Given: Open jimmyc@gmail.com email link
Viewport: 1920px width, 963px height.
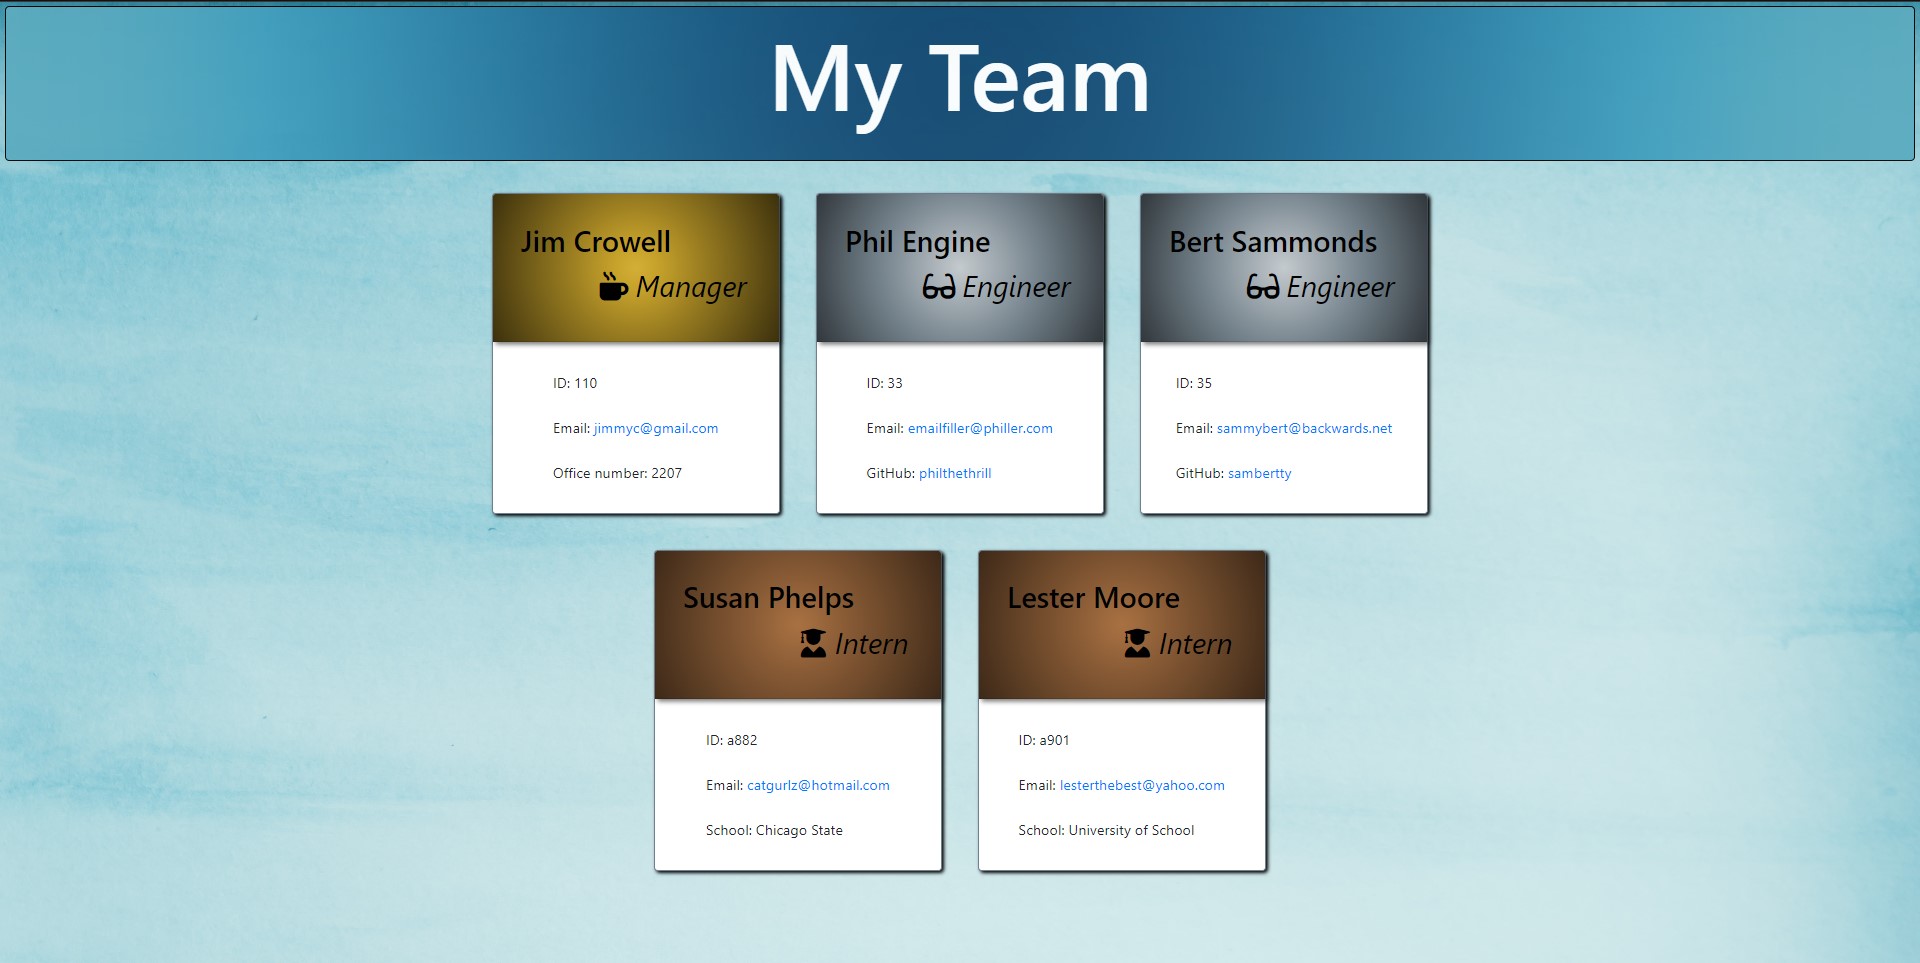Looking at the screenshot, I should (655, 428).
